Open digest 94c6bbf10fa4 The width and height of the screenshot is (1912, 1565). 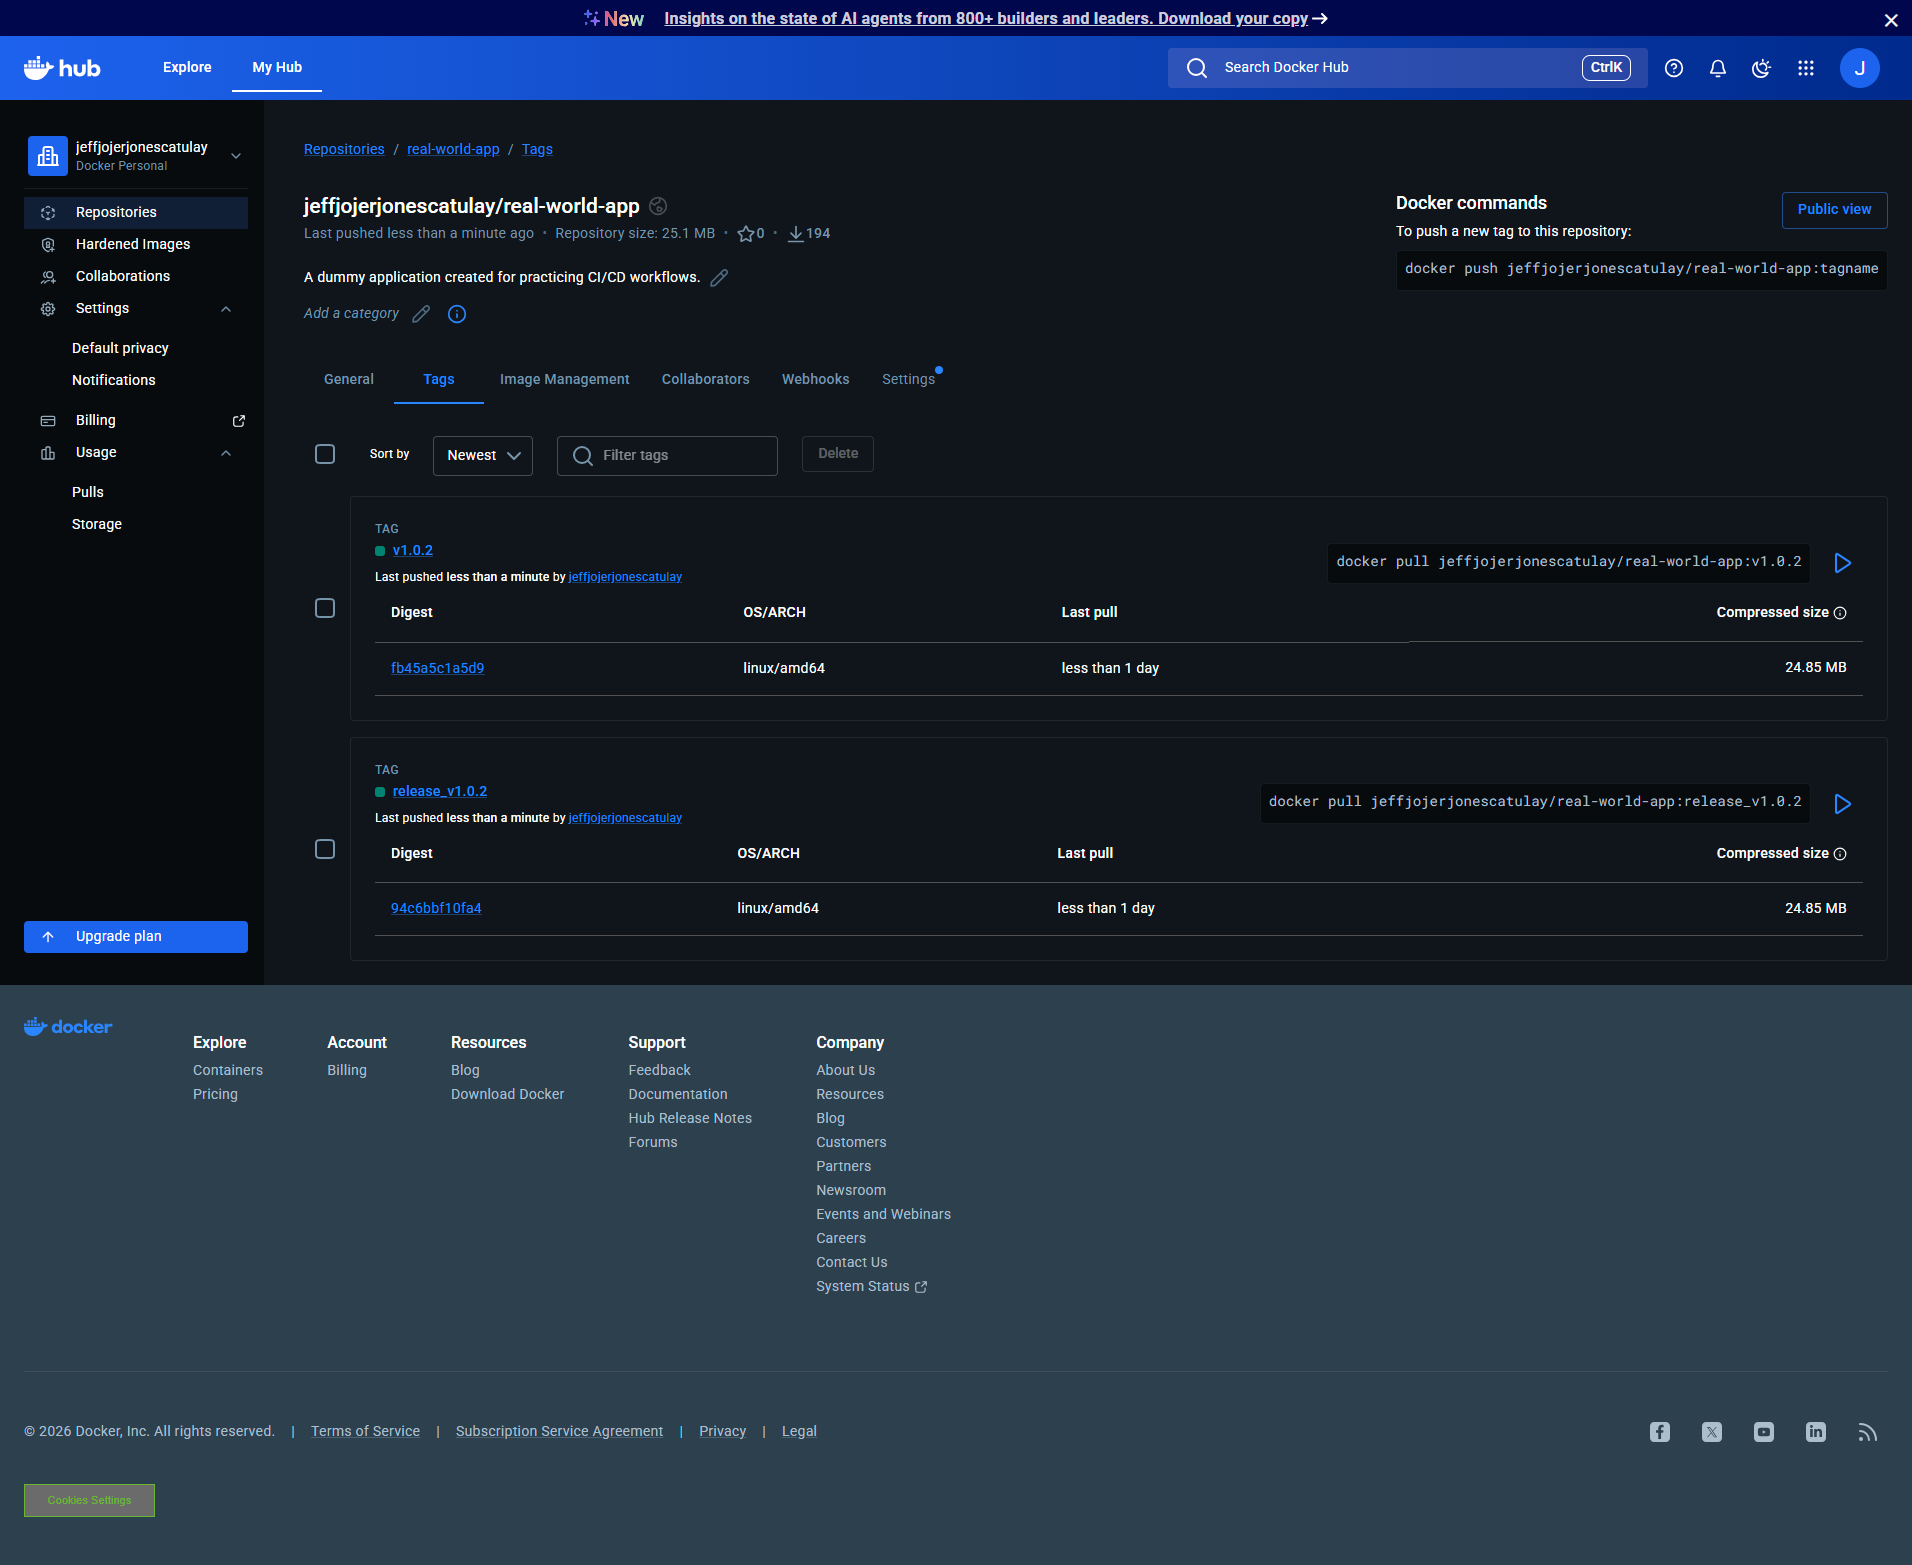pos(436,909)
